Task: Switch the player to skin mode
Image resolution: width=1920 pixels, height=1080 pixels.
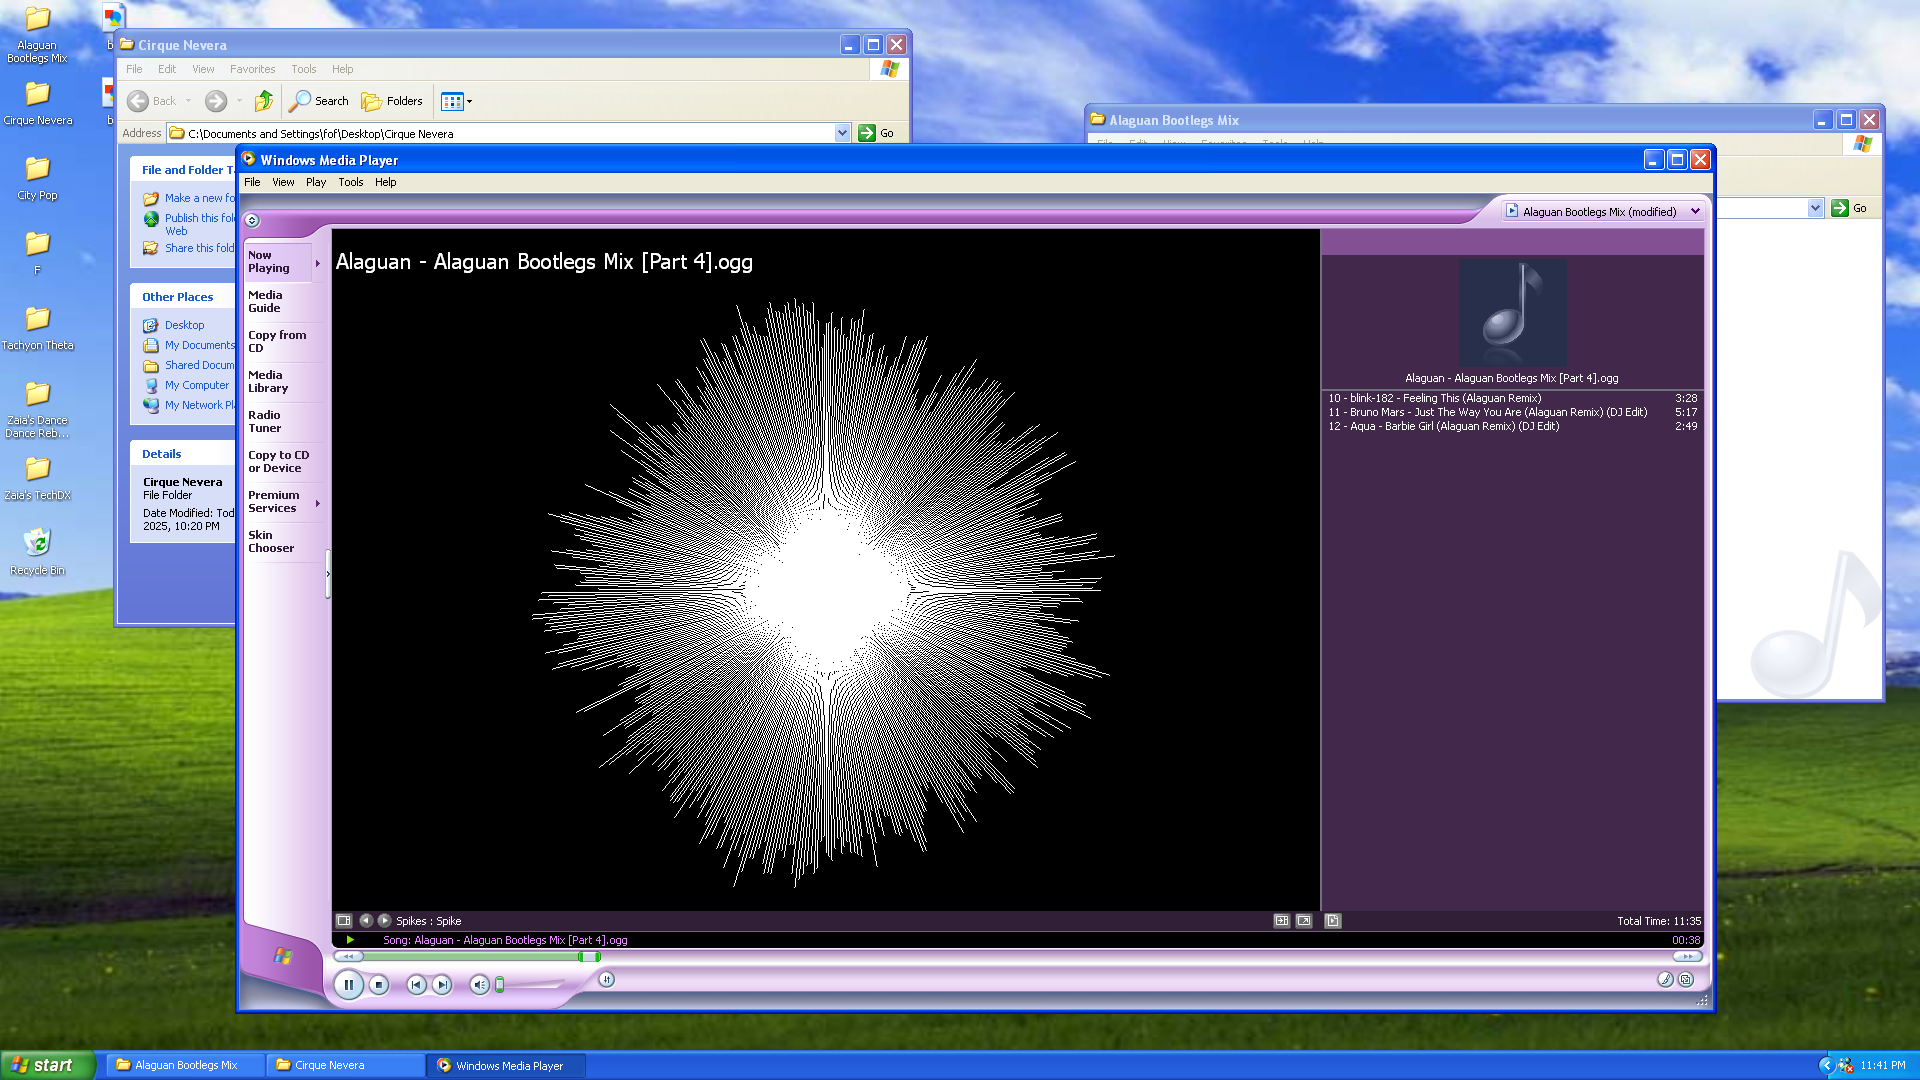Action: tap(1686, 980)
